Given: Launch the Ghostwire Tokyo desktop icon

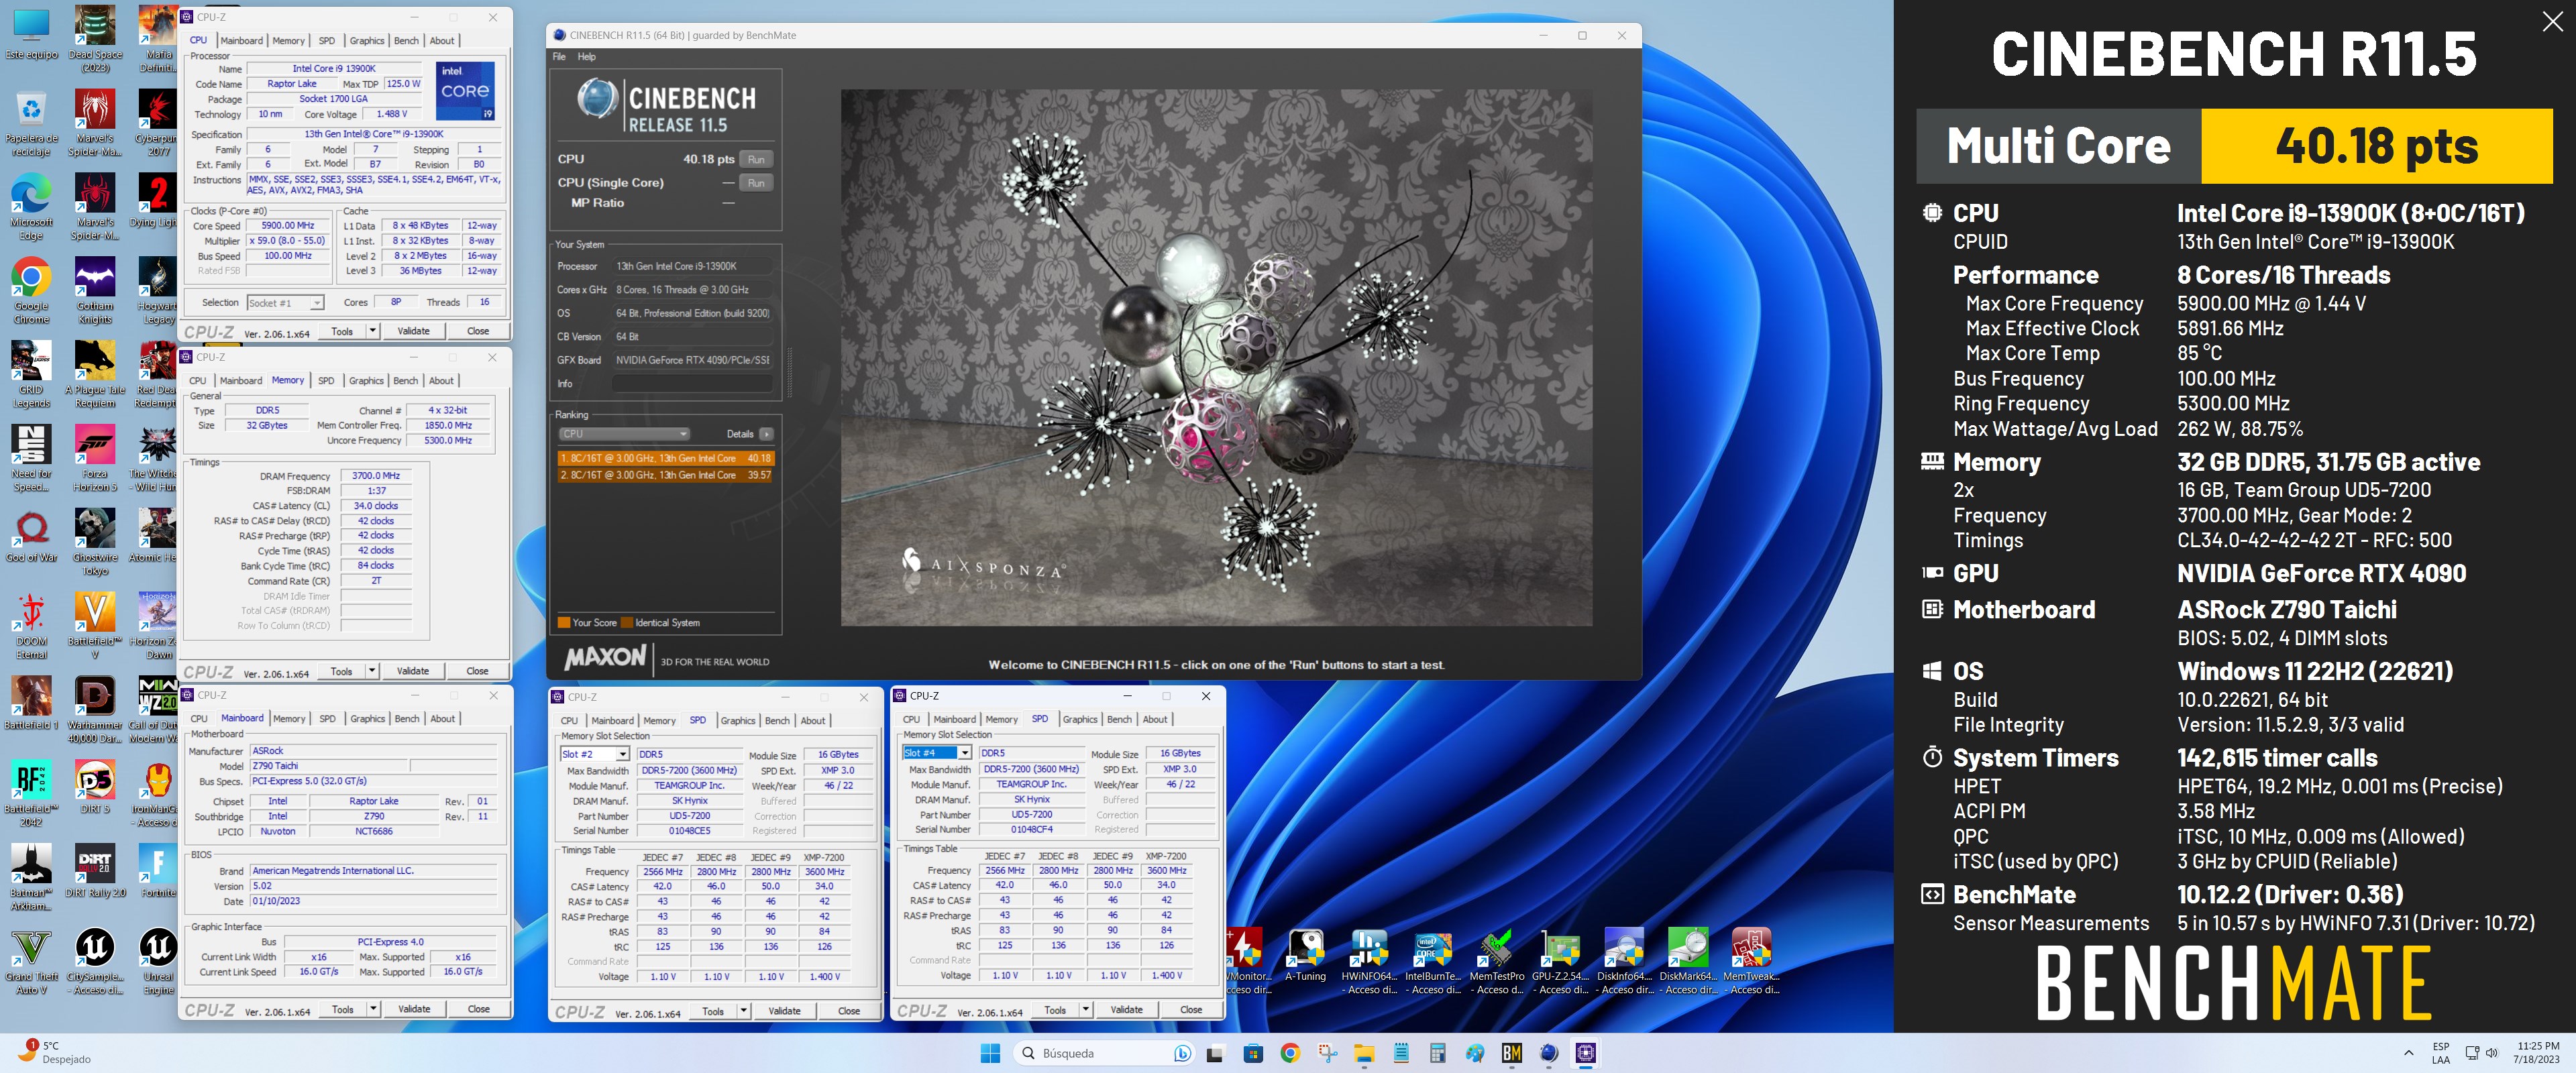Looking at the screenshot, I should coord(95,543).
